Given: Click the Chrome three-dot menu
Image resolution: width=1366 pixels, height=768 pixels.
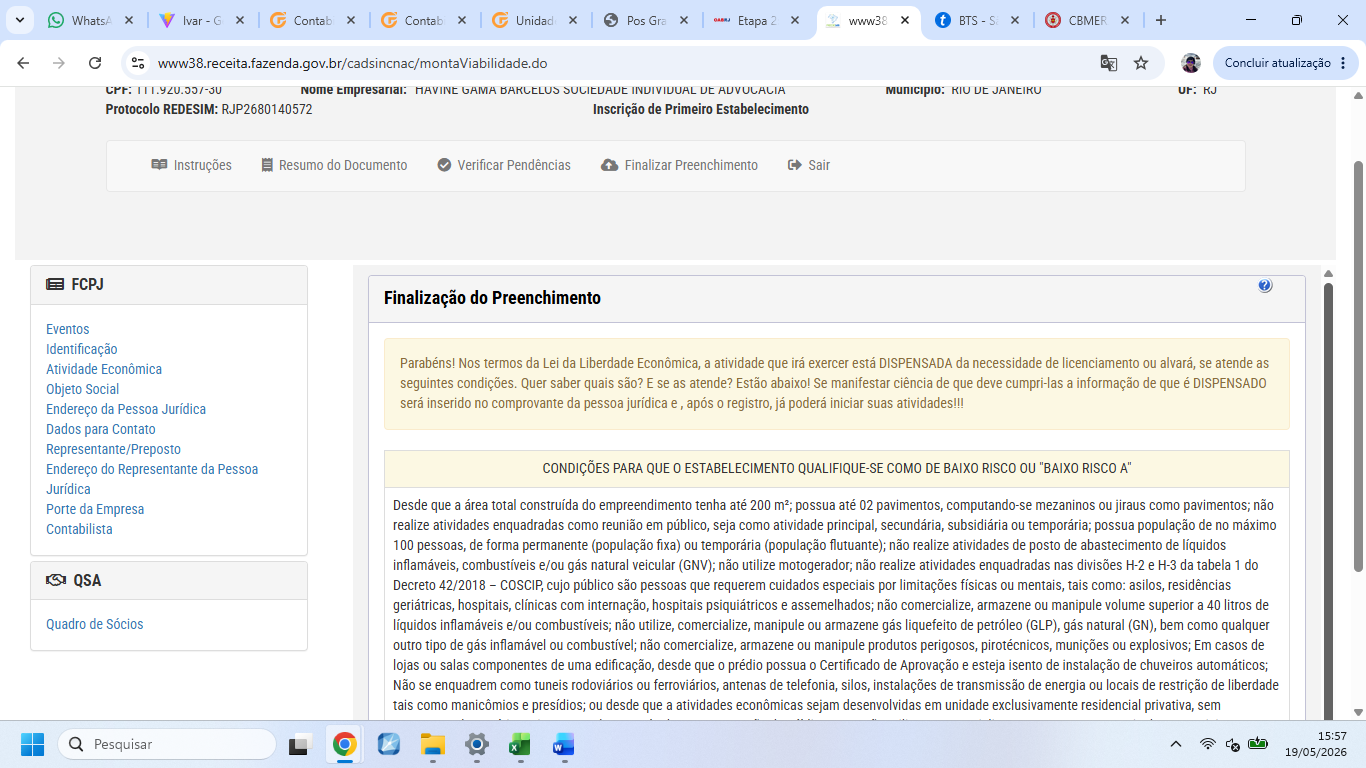Looking at the screenshot, I should coord(1343,63).
